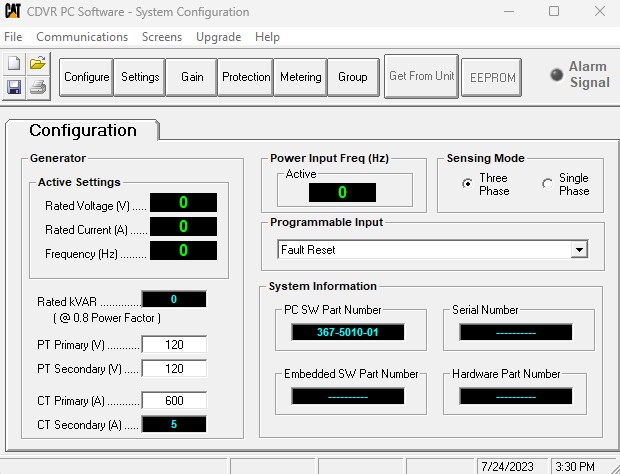Click the Open folder icon
The width and height of the screenshot is (620, 474).
pos(37,63)
